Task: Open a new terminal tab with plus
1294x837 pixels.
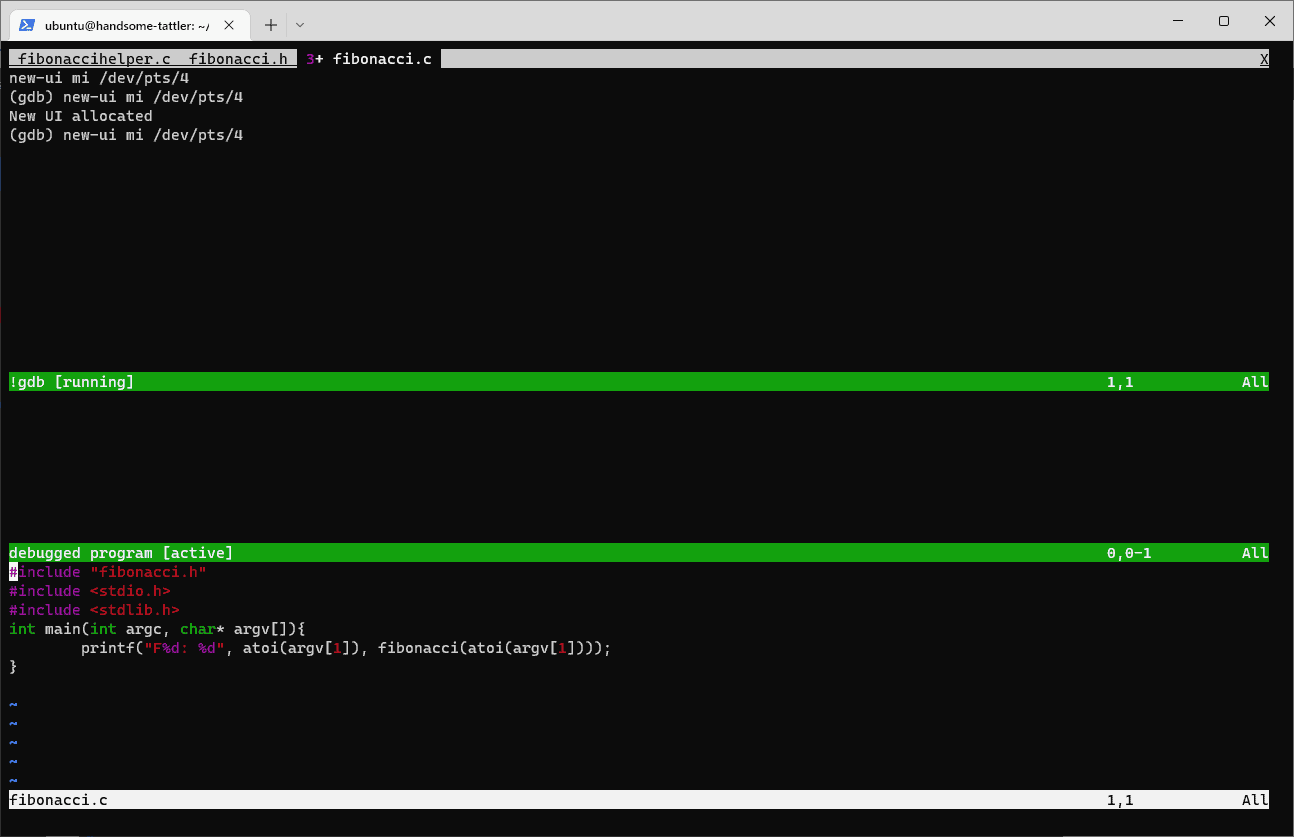Action: click(270, 25)
